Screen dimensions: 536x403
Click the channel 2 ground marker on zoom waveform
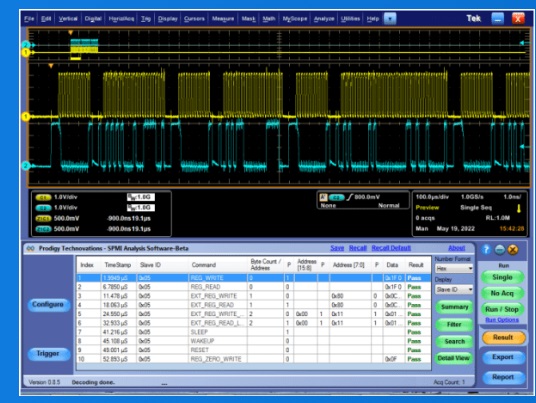[26, 166]
